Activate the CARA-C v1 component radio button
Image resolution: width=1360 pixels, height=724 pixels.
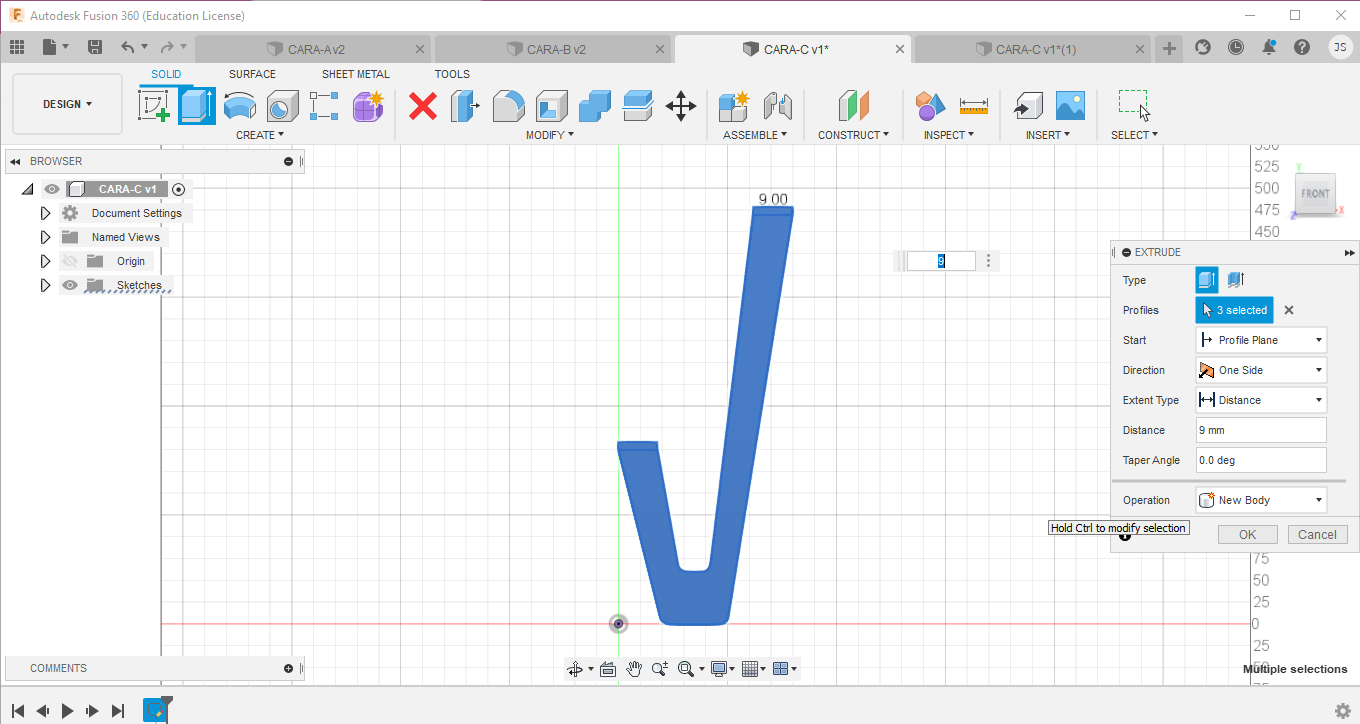pyautogui.click(x=179, y=189)
